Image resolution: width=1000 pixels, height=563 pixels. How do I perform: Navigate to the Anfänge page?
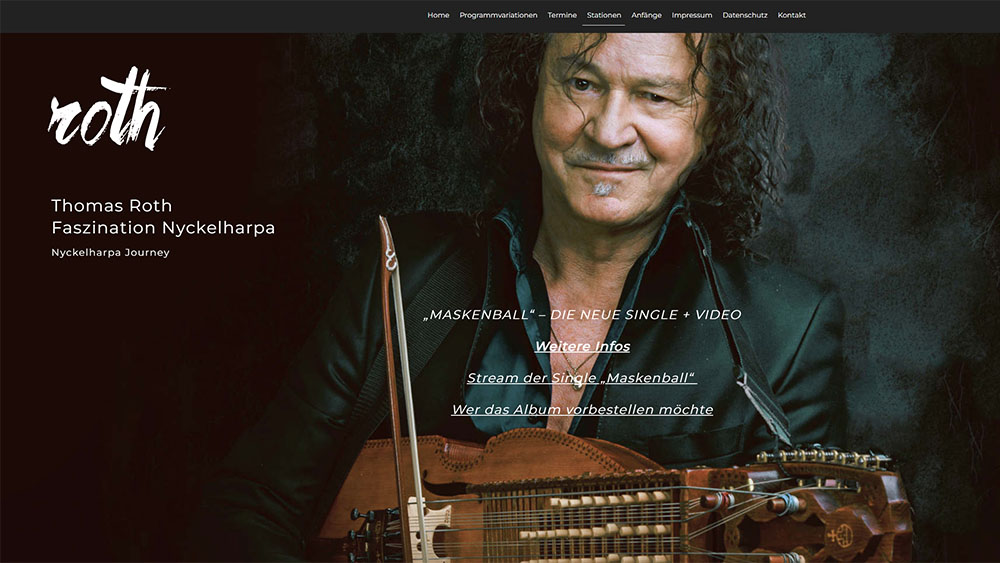[x=646, y=15]
